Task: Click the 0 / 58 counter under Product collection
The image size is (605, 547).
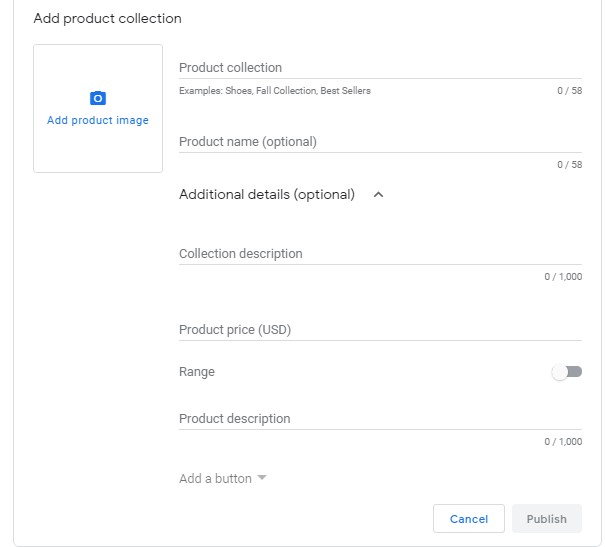Action: (569, 91)
